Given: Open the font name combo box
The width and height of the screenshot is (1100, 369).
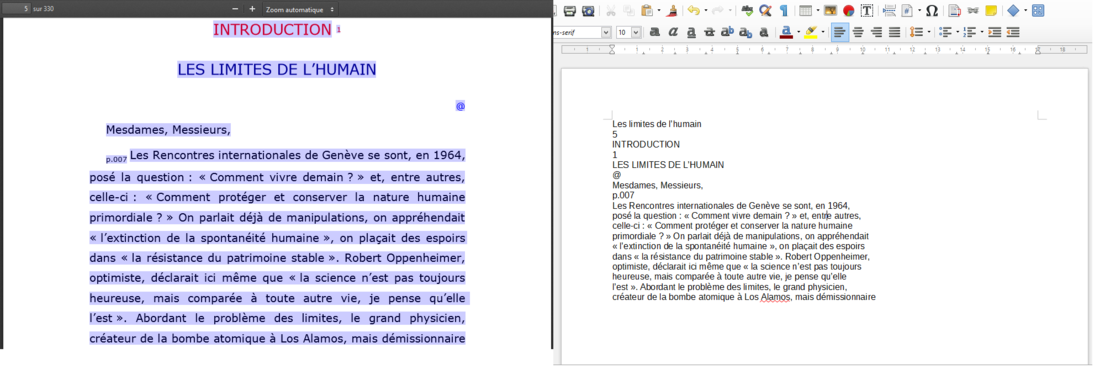Looking at the screenshot, I should point(582,32).
